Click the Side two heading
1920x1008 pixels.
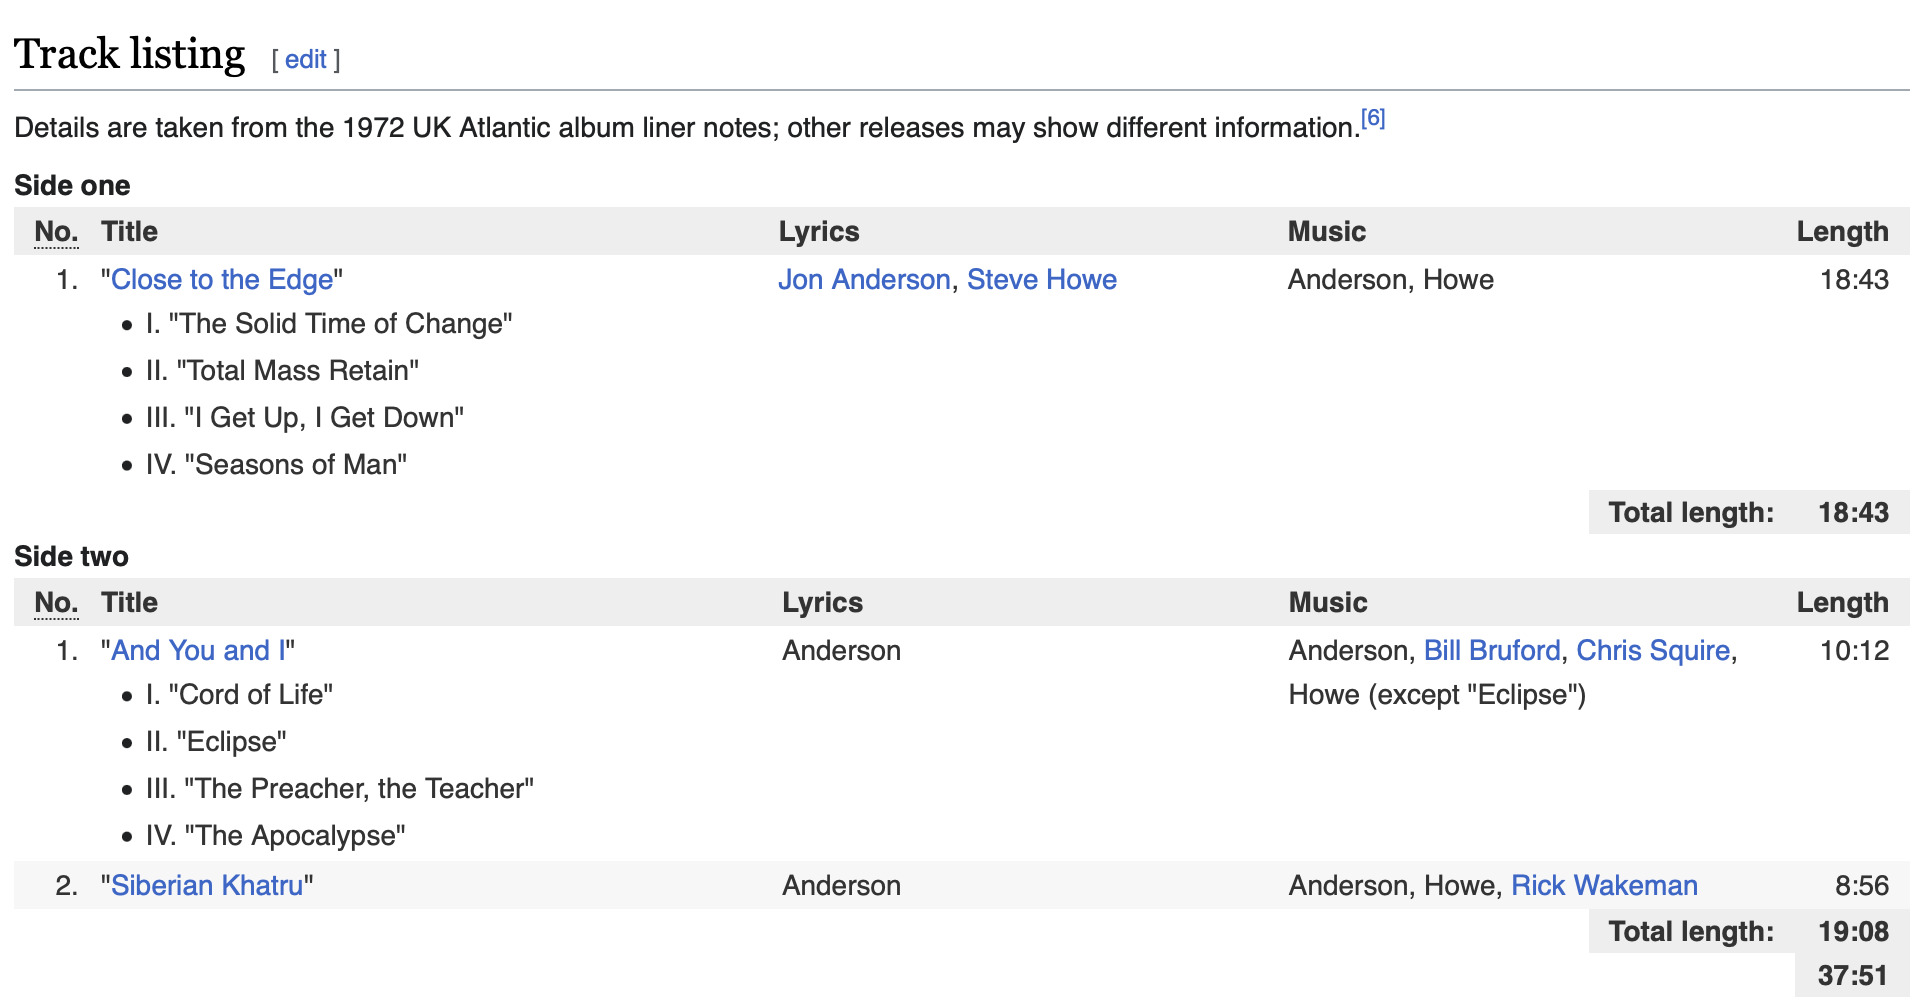click(72, 557)
